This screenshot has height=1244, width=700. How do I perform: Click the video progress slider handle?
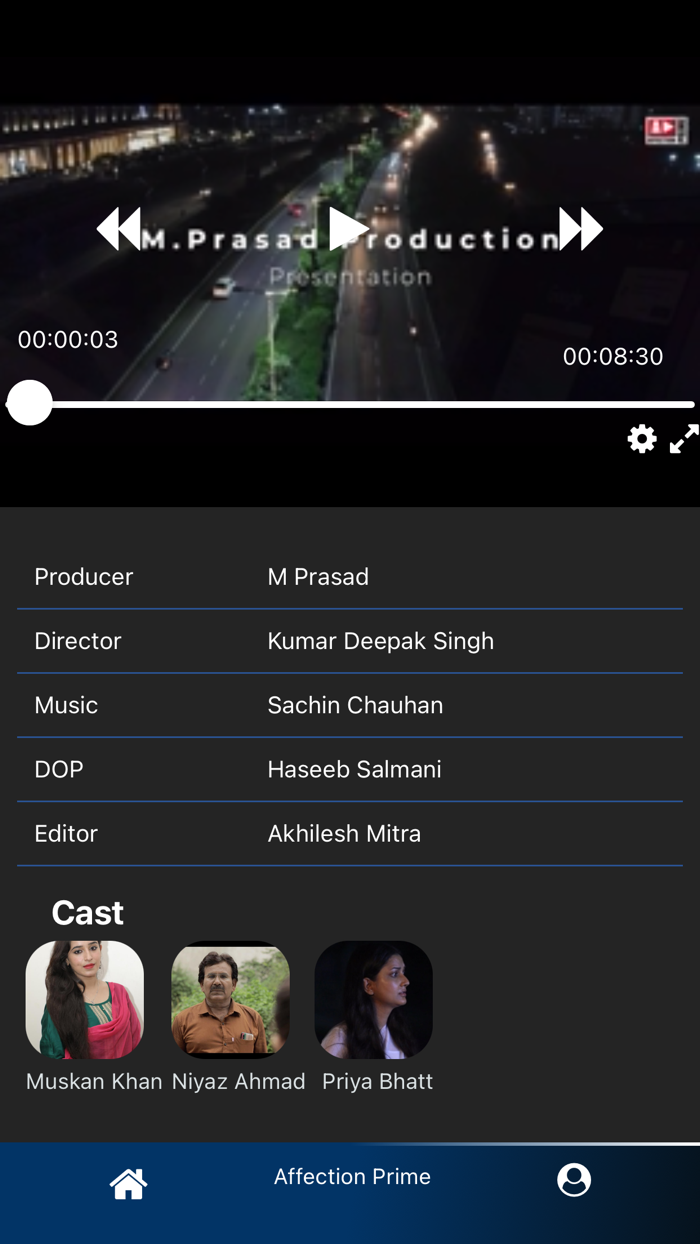click(x=29, y=404)
